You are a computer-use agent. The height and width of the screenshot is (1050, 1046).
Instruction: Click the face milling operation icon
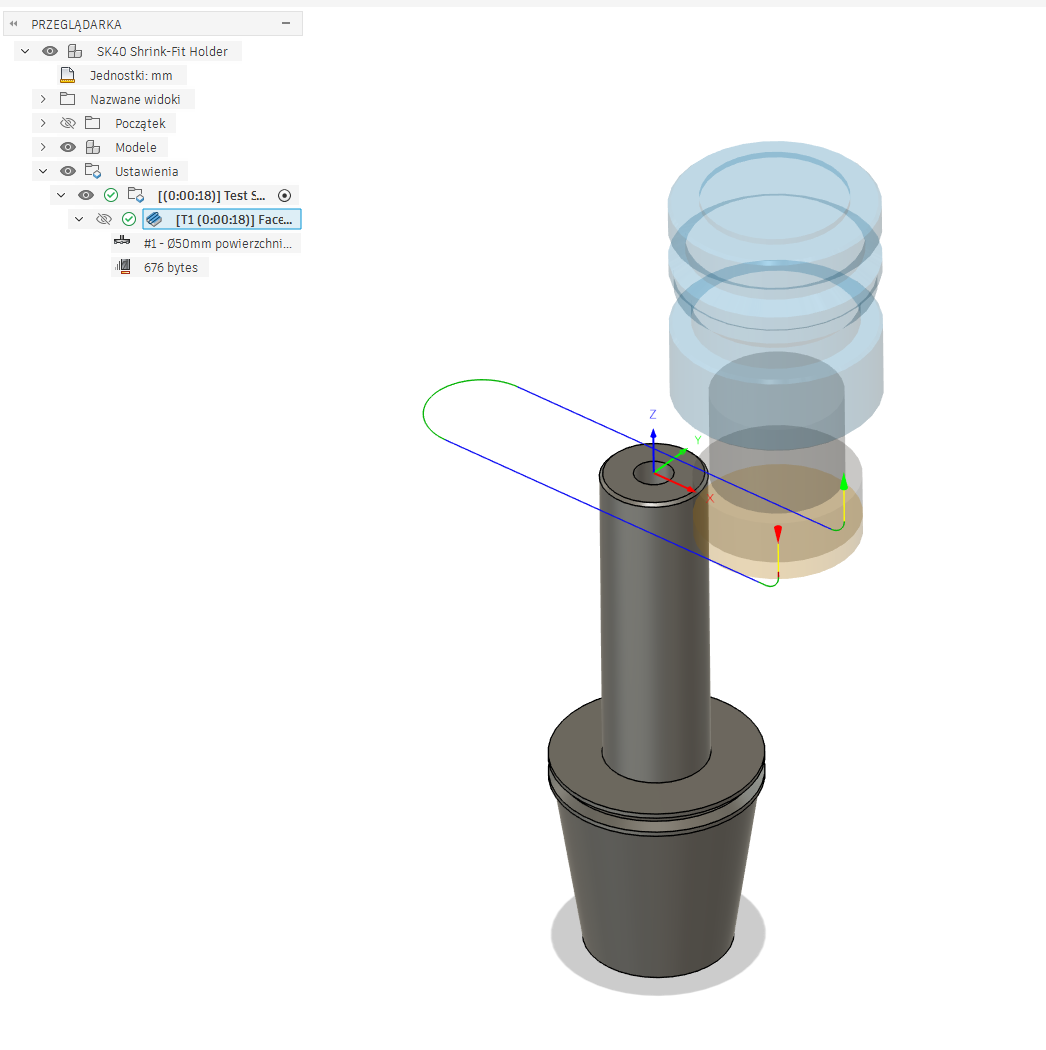pyautogui.click(x=154, y=219)
